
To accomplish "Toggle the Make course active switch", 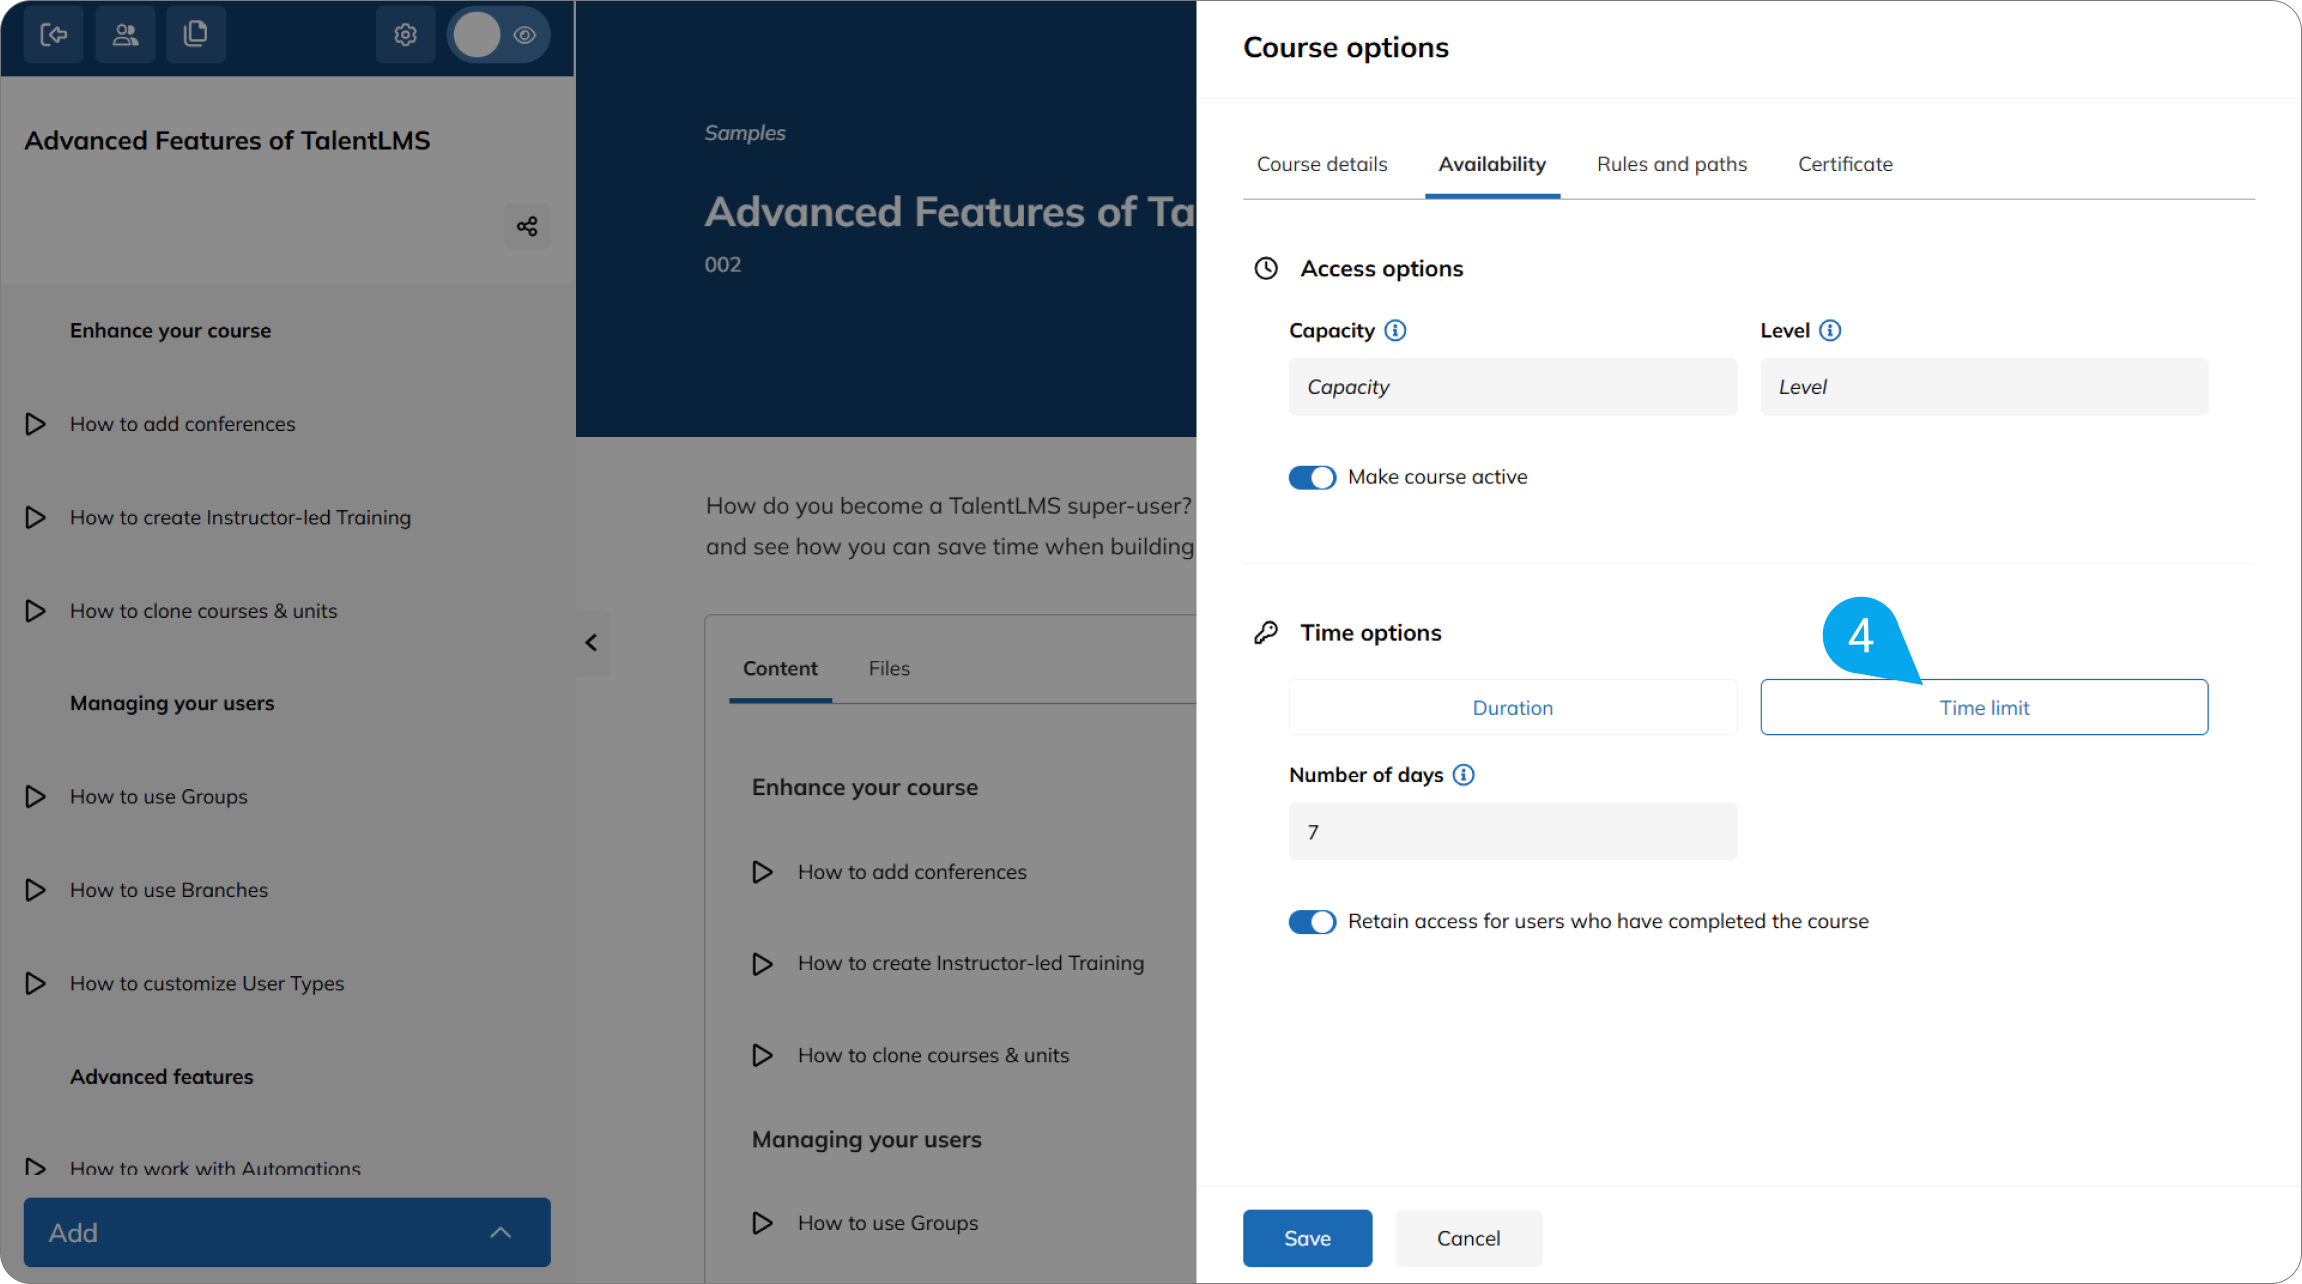I will click(x=1312, y=477).
